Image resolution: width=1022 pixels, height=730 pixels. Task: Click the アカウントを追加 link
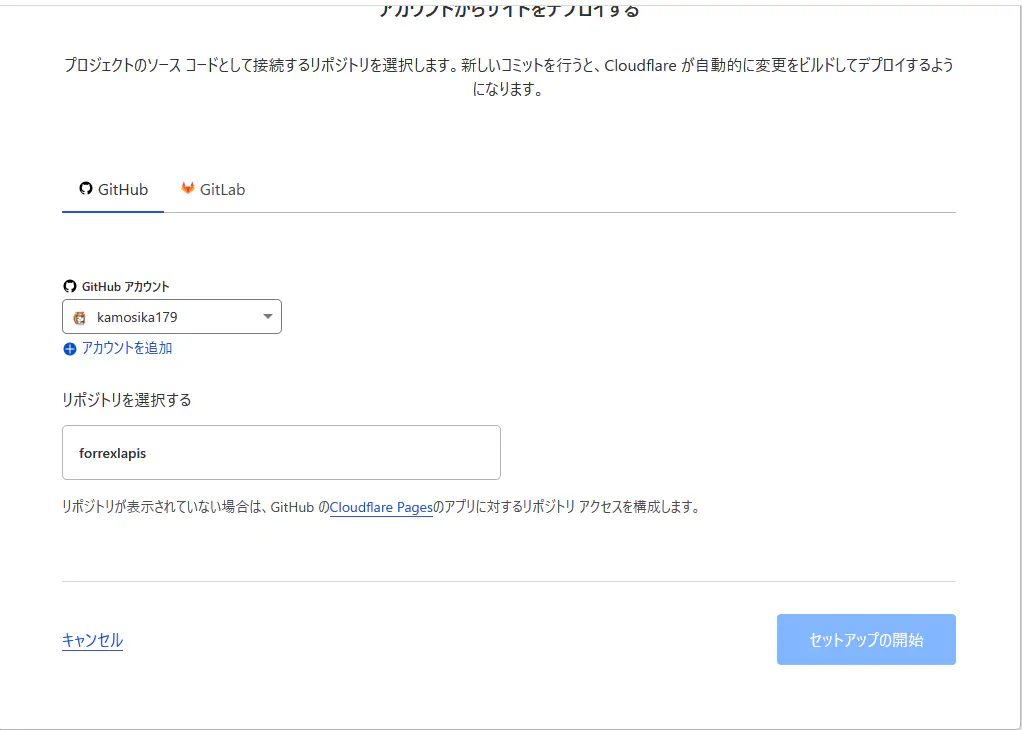(x=126, y=348)
